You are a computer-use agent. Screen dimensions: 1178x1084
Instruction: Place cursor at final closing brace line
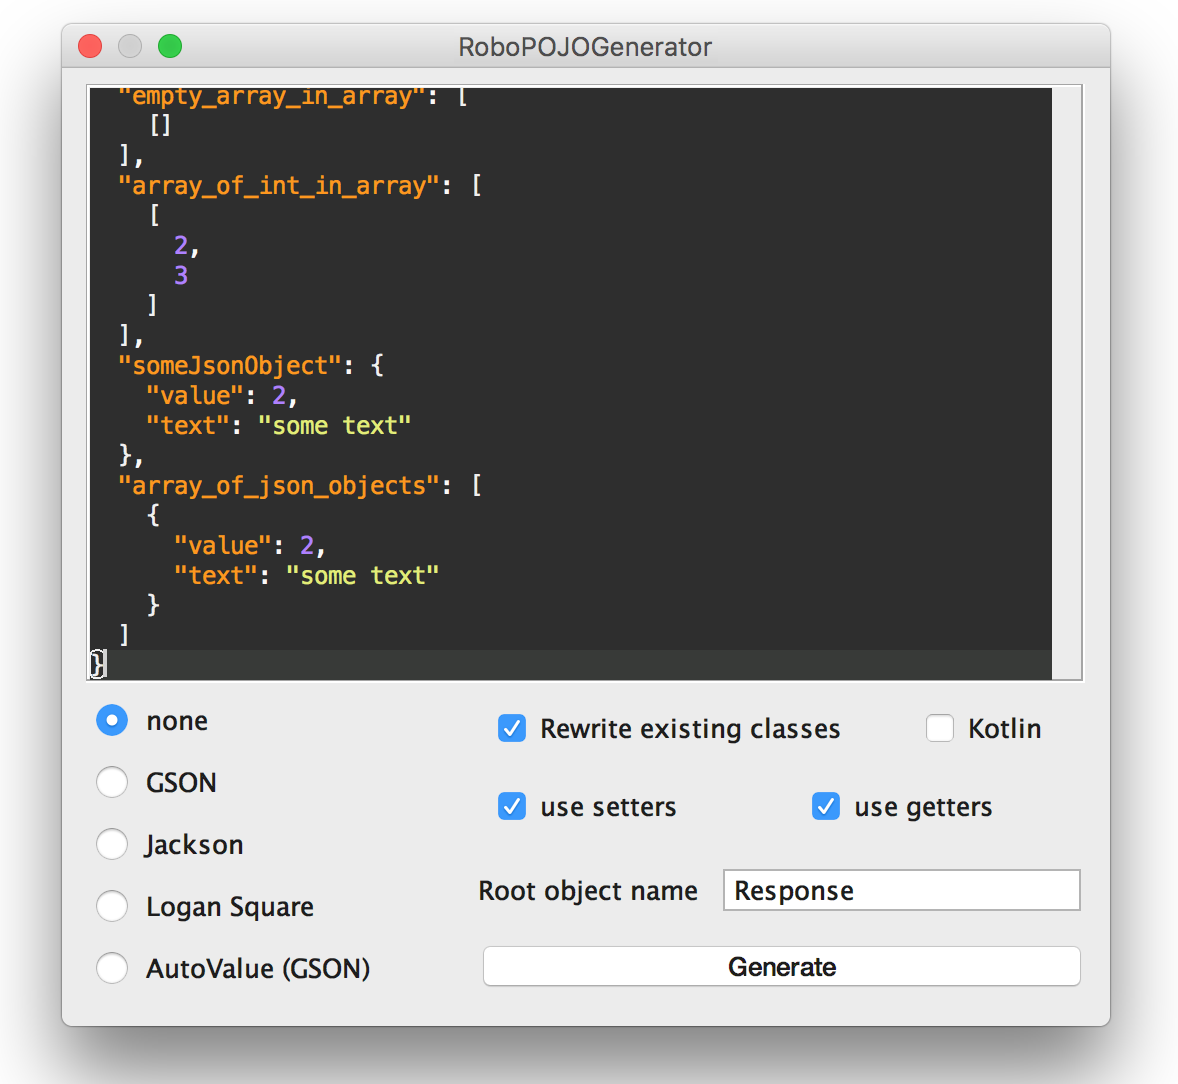pyautogui.click(x=570, y=665)
